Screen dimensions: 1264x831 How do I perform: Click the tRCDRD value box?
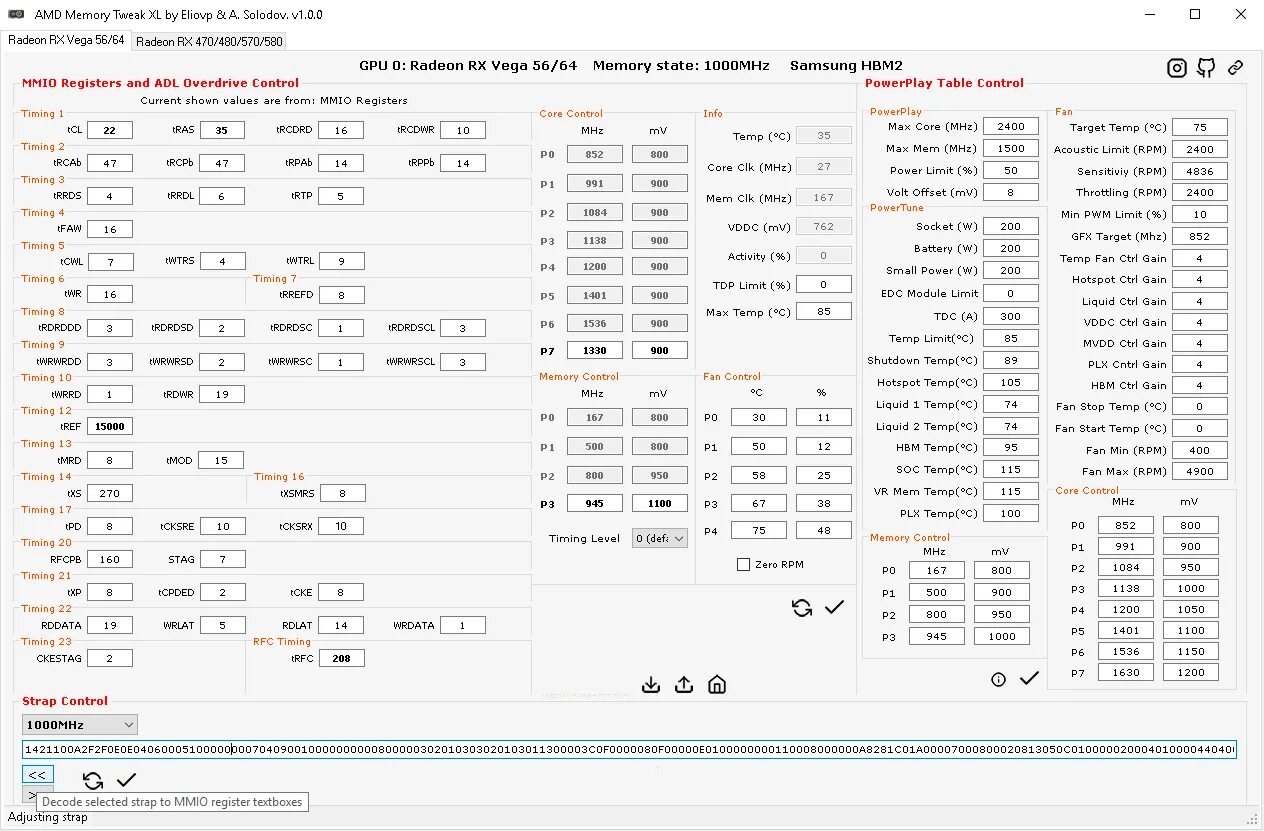(x=341, y=130)
